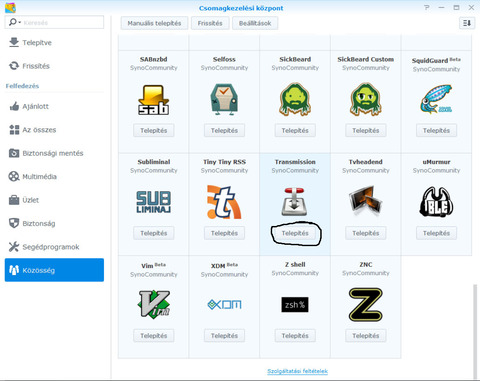480x381 pixels.
Task: Click the help question mark icon
Action: click(427, 7)
